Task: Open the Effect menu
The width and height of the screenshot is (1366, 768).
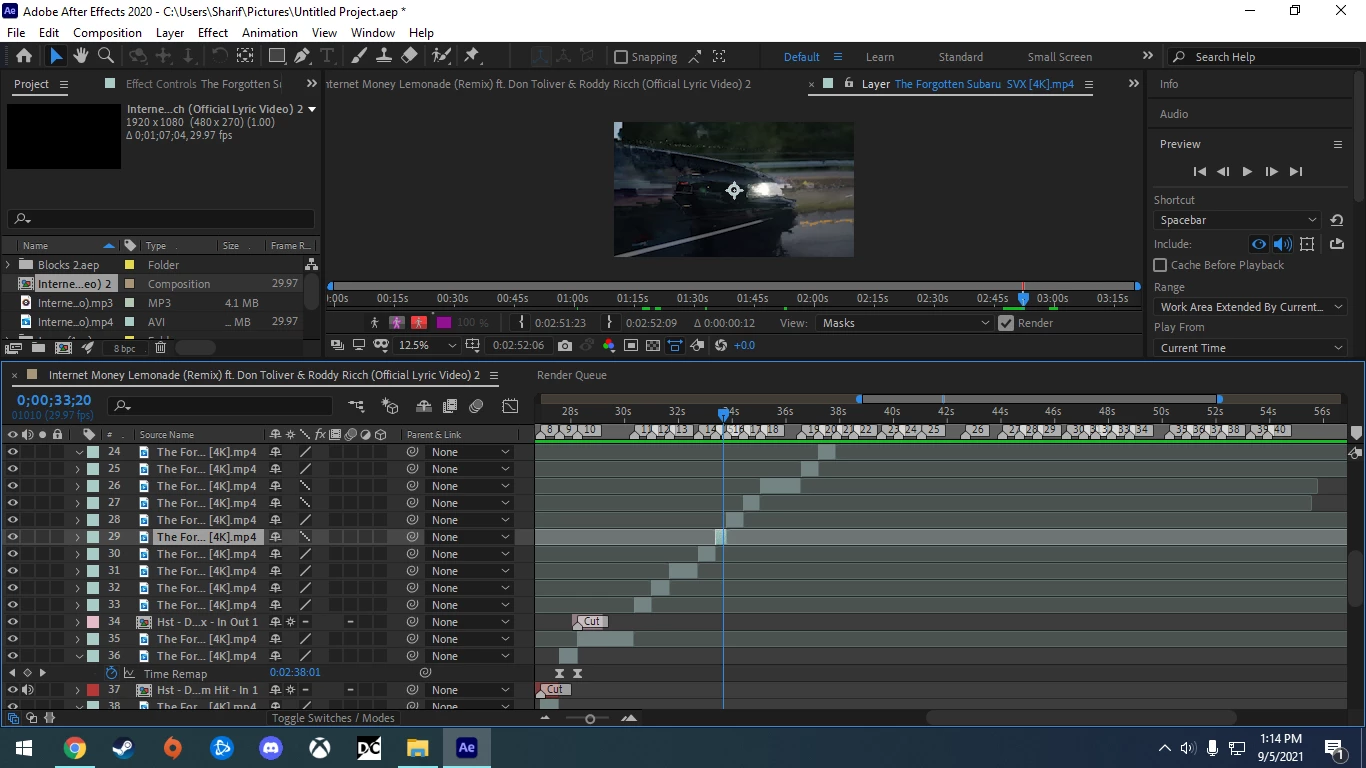Action: (213, 33)
